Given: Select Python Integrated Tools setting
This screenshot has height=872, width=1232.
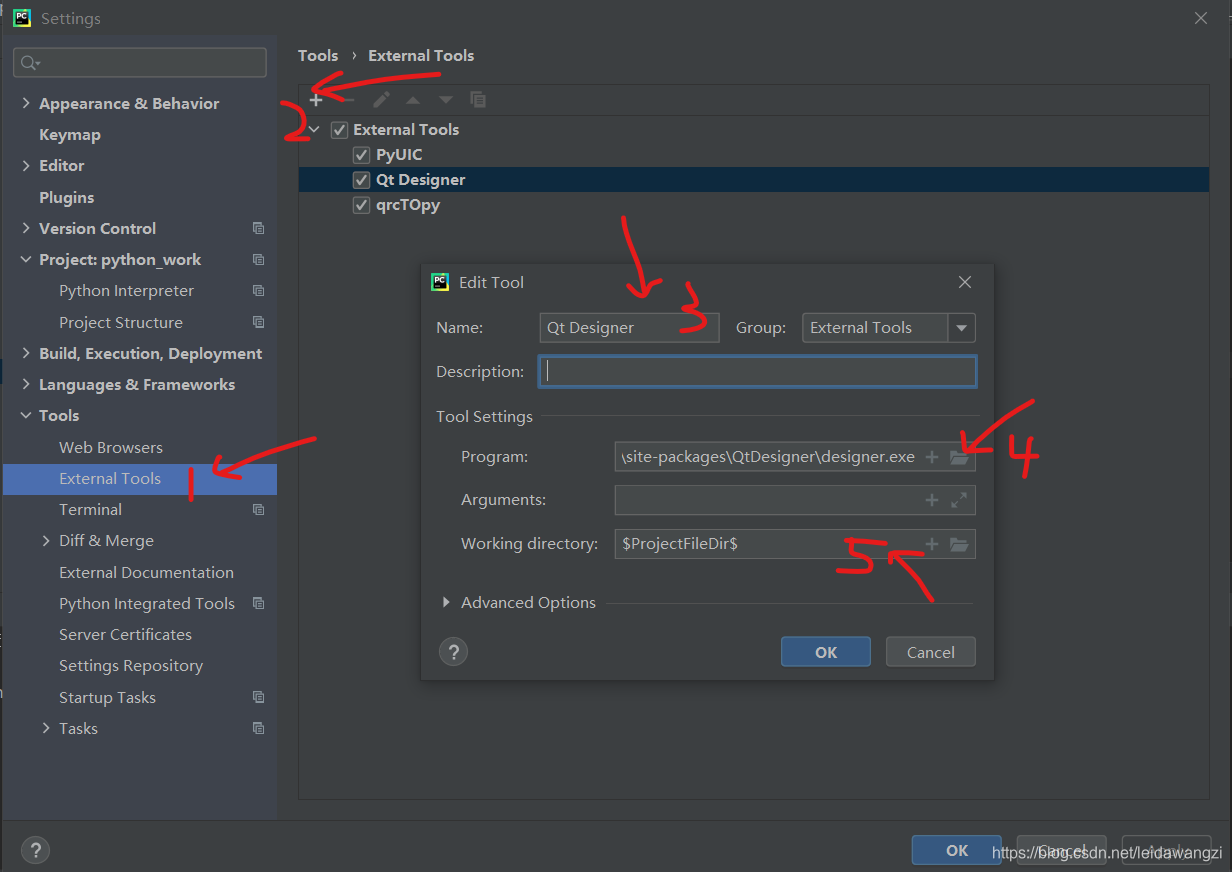Looking at the screenshot, I should click(147, 603).
